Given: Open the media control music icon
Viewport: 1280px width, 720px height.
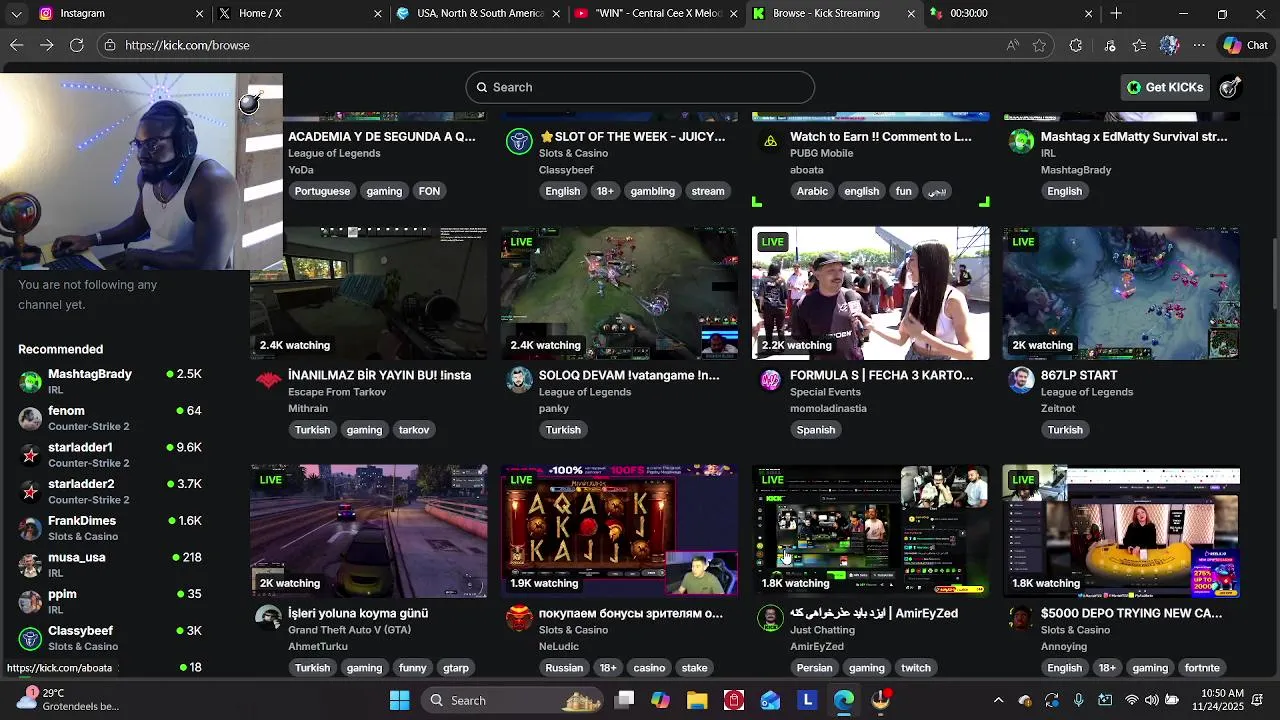Looking at the screenshot, I should pos(1110,45).
